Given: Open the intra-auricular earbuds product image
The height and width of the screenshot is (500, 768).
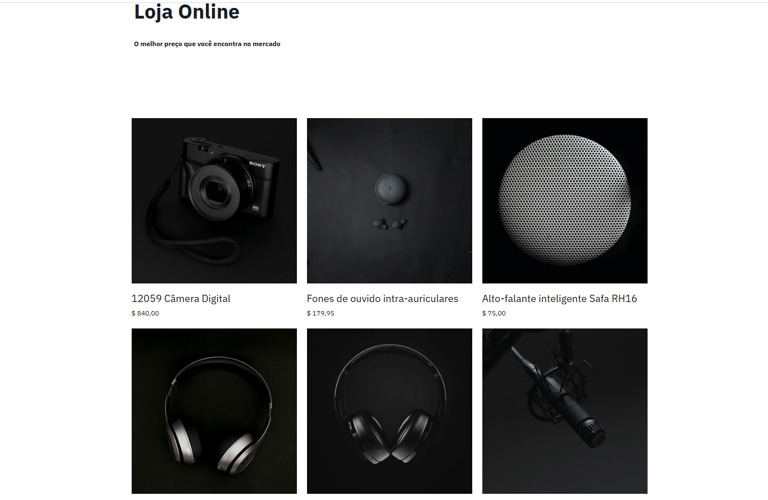Looking at the screenshot, I should [x=389, y=200].
